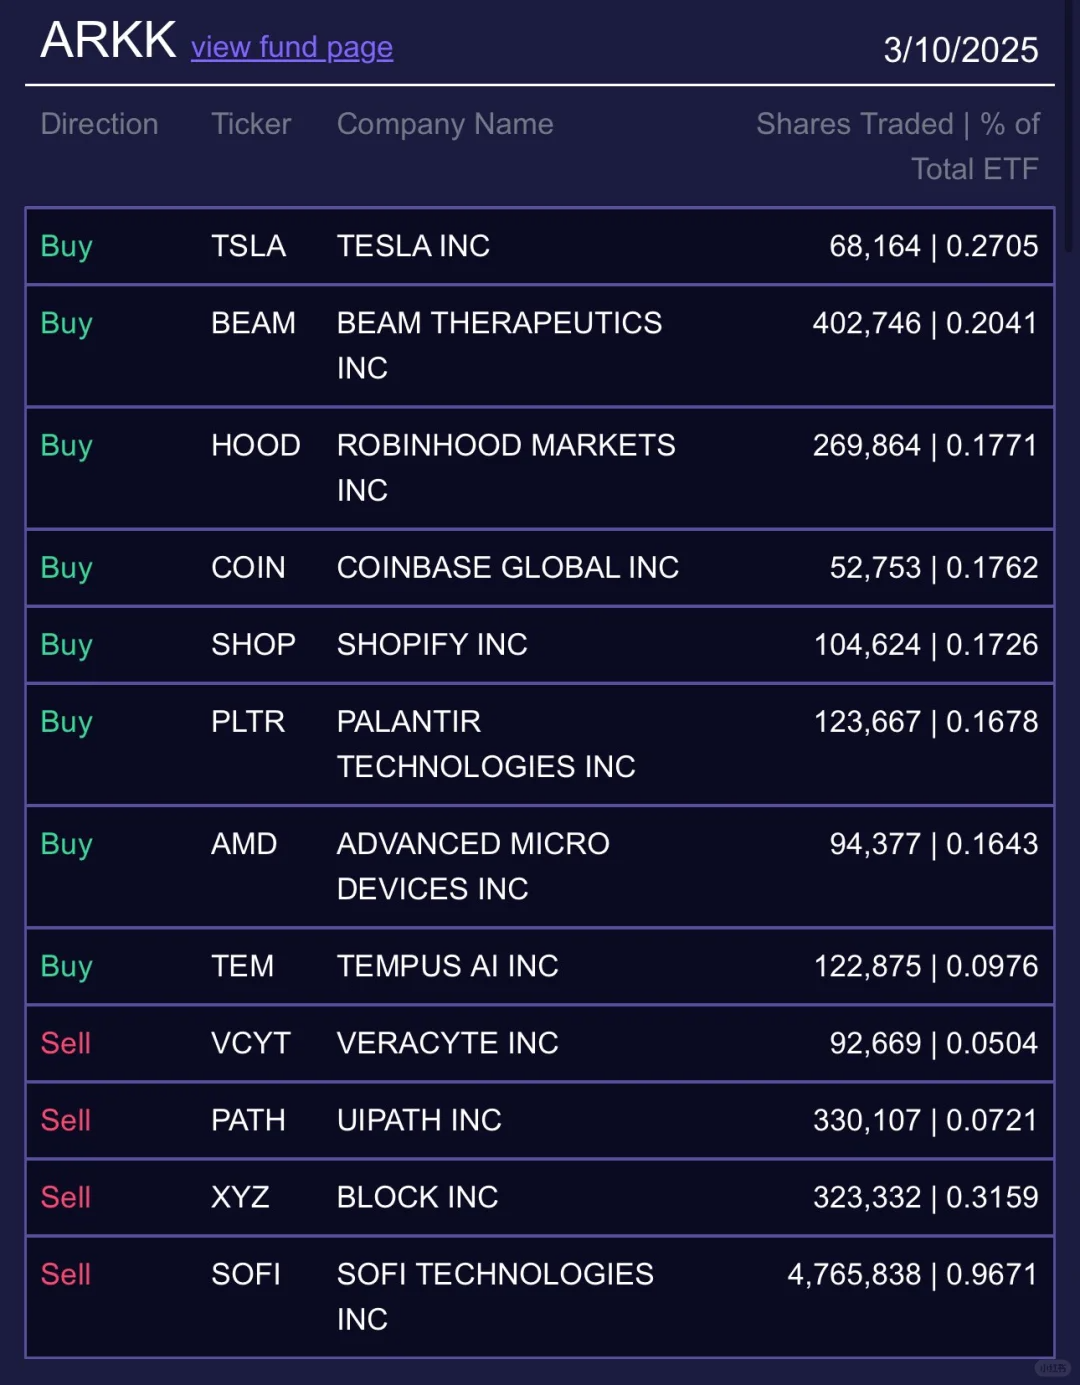Click the BEAM ticker symbol
The height and width of the screenshot is (1385, 1080).
(x=253, y=323)
